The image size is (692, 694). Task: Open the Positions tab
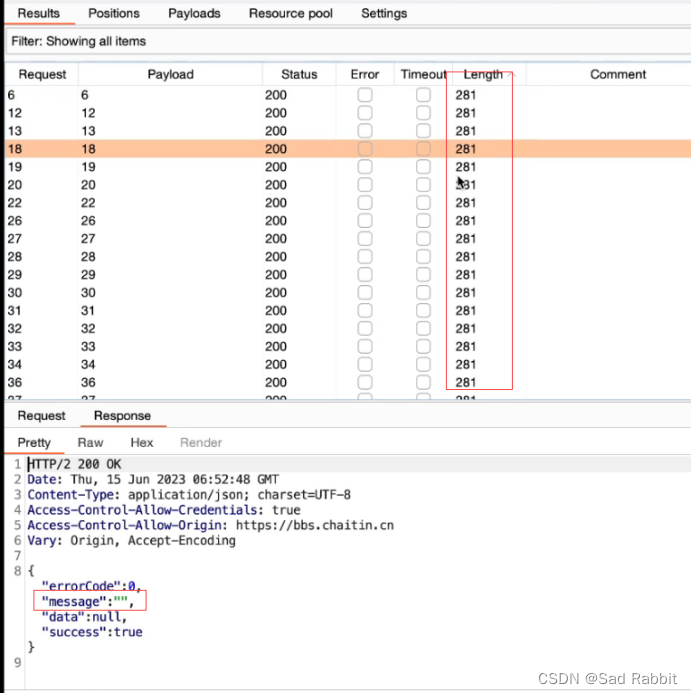click(114, 13)
